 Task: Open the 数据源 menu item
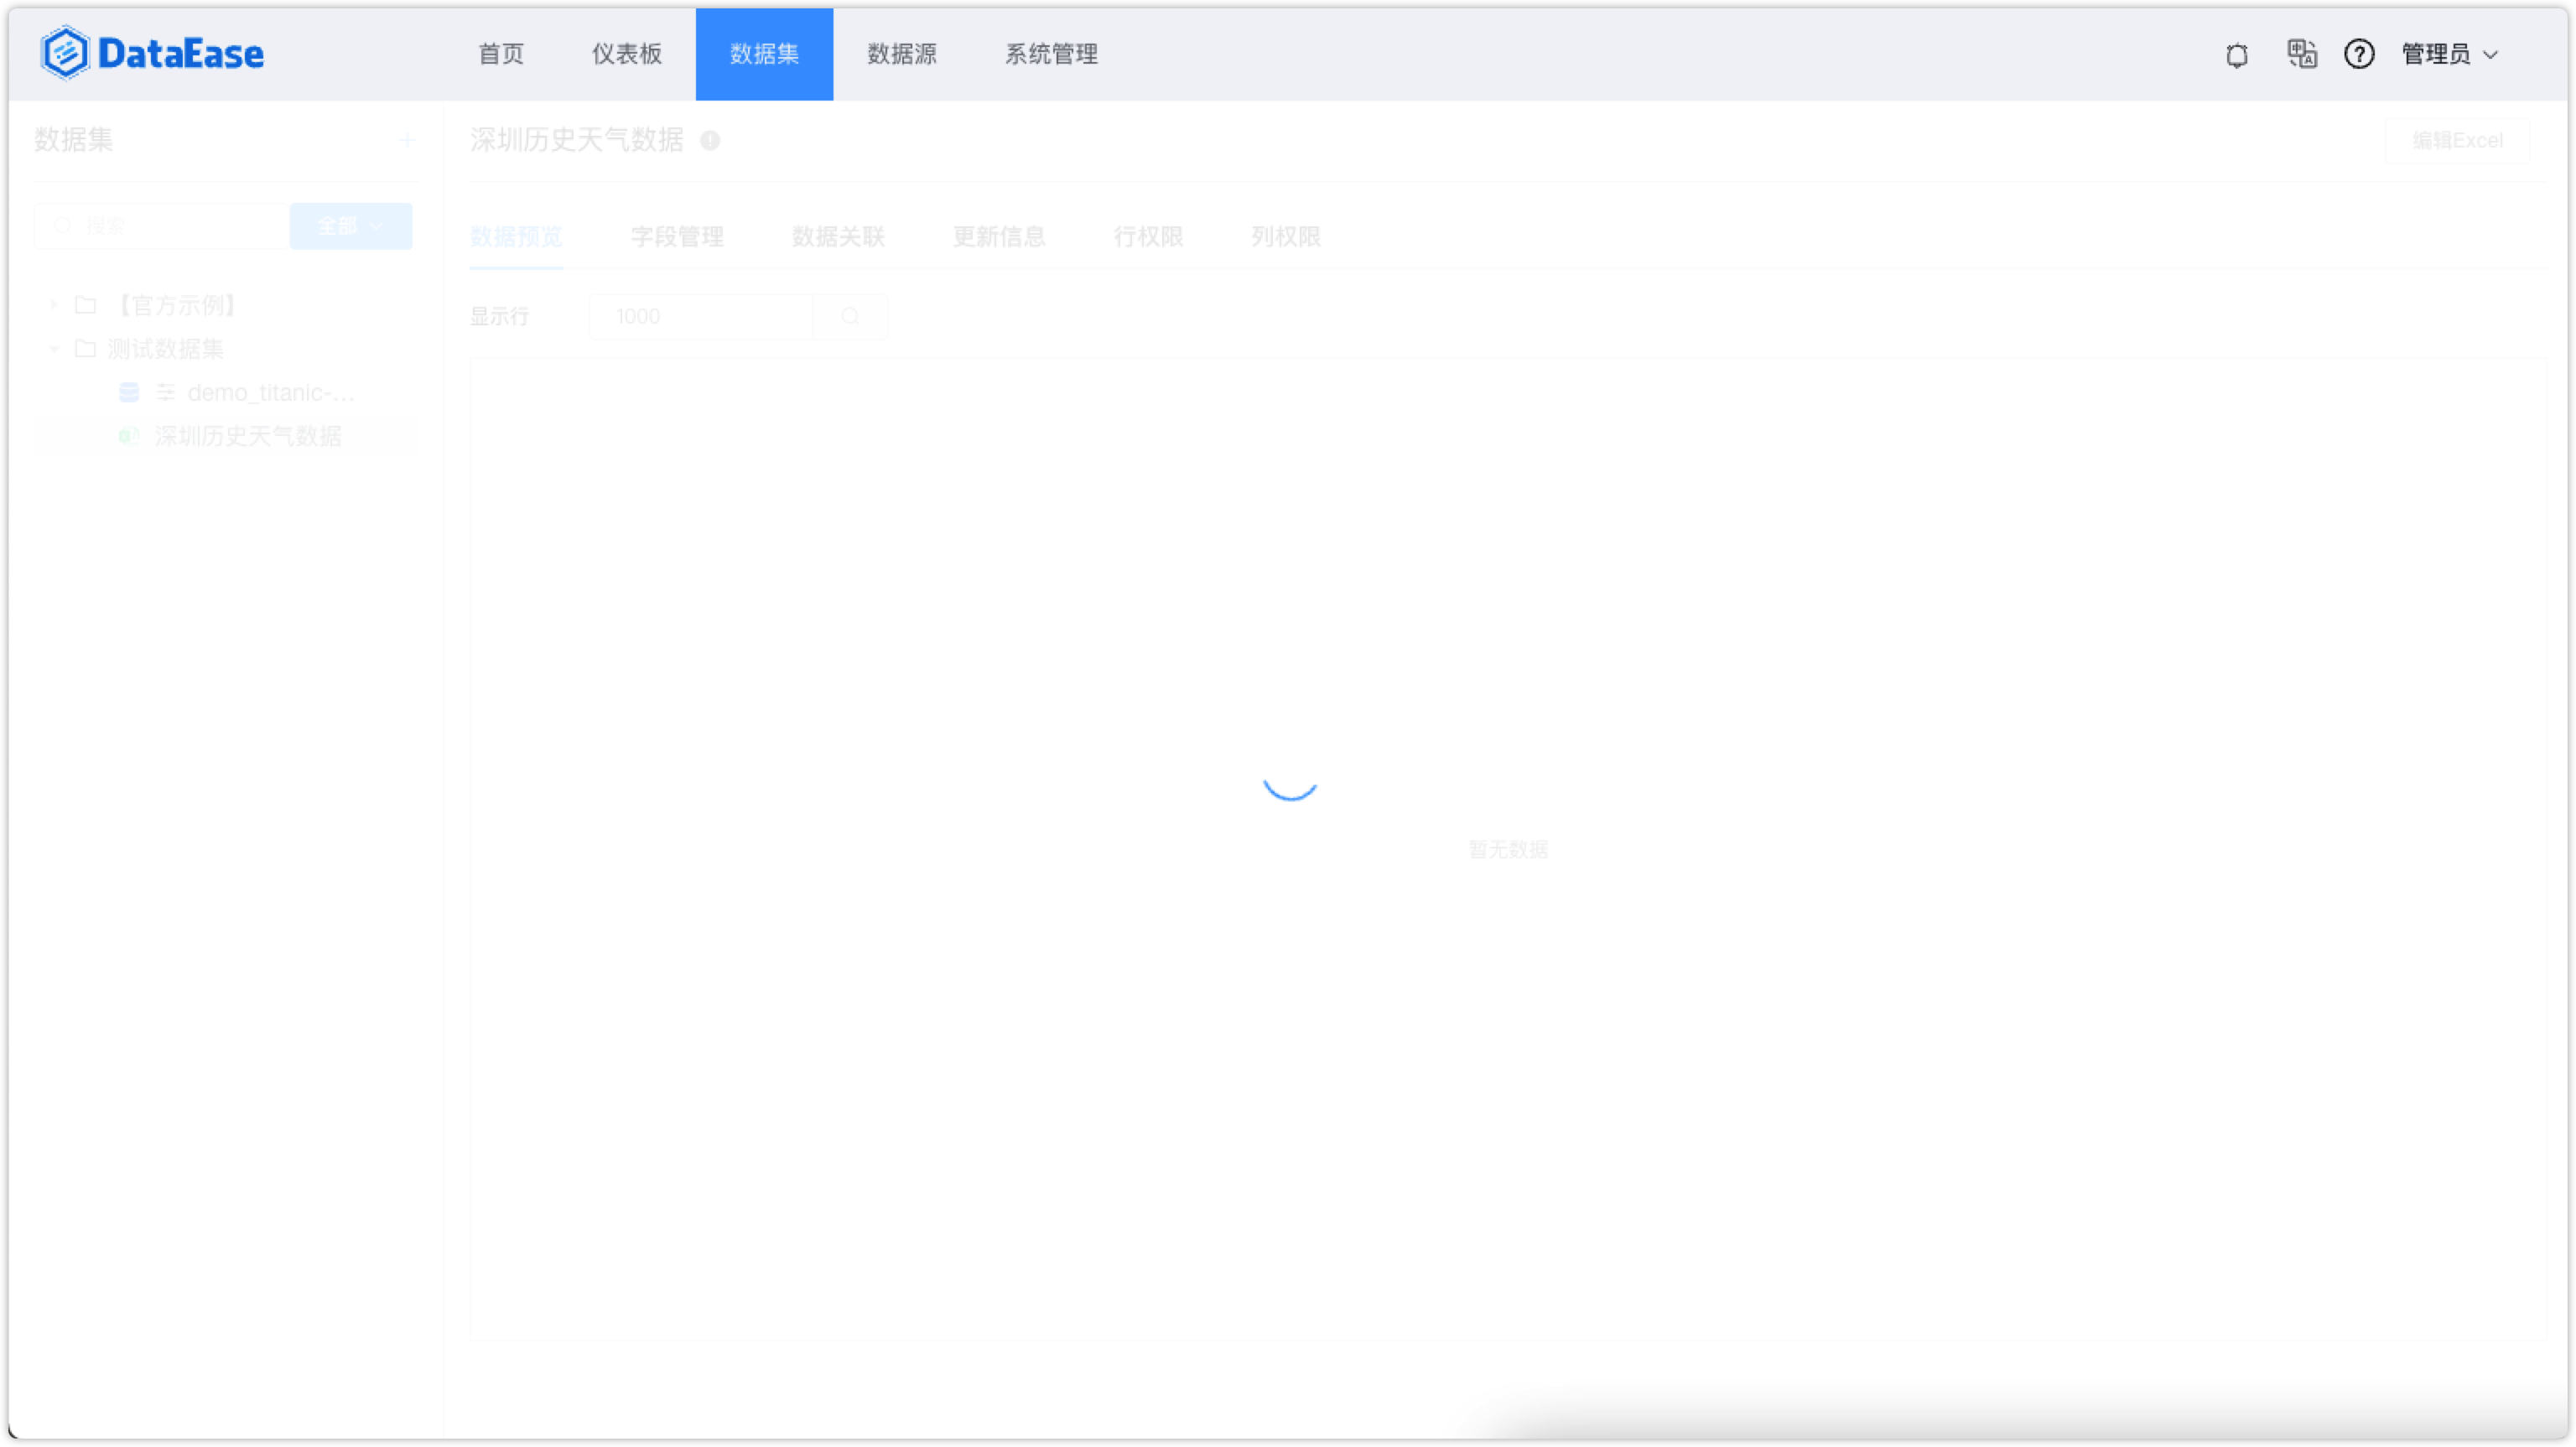click(x=901, y=54)
